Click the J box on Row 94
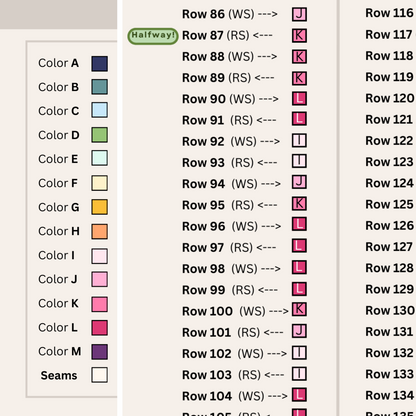This screenshot has width=416, height=416. click(299, 182)
